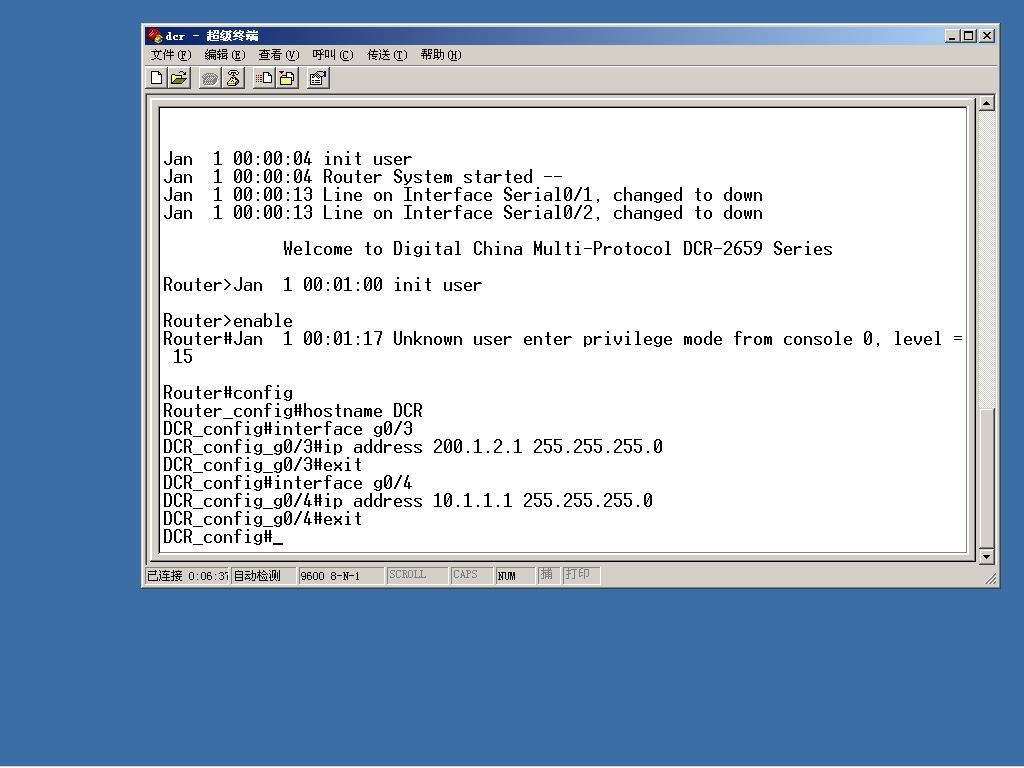Click the 'ip address 200.1.2.1' line
This screenshot has width=1024, height=768.
tap(413, 447)
